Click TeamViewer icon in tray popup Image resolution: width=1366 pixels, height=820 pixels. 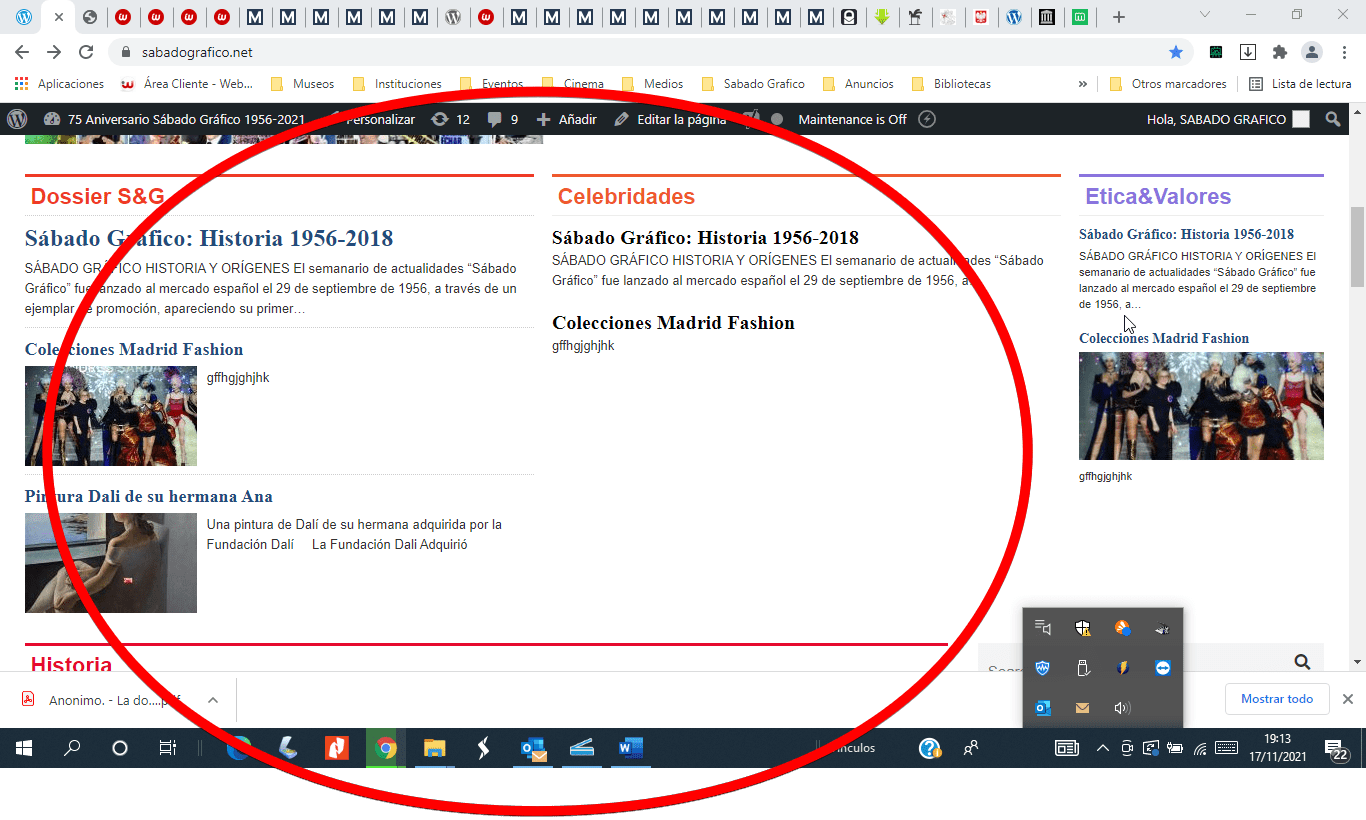pos(1162,668)
